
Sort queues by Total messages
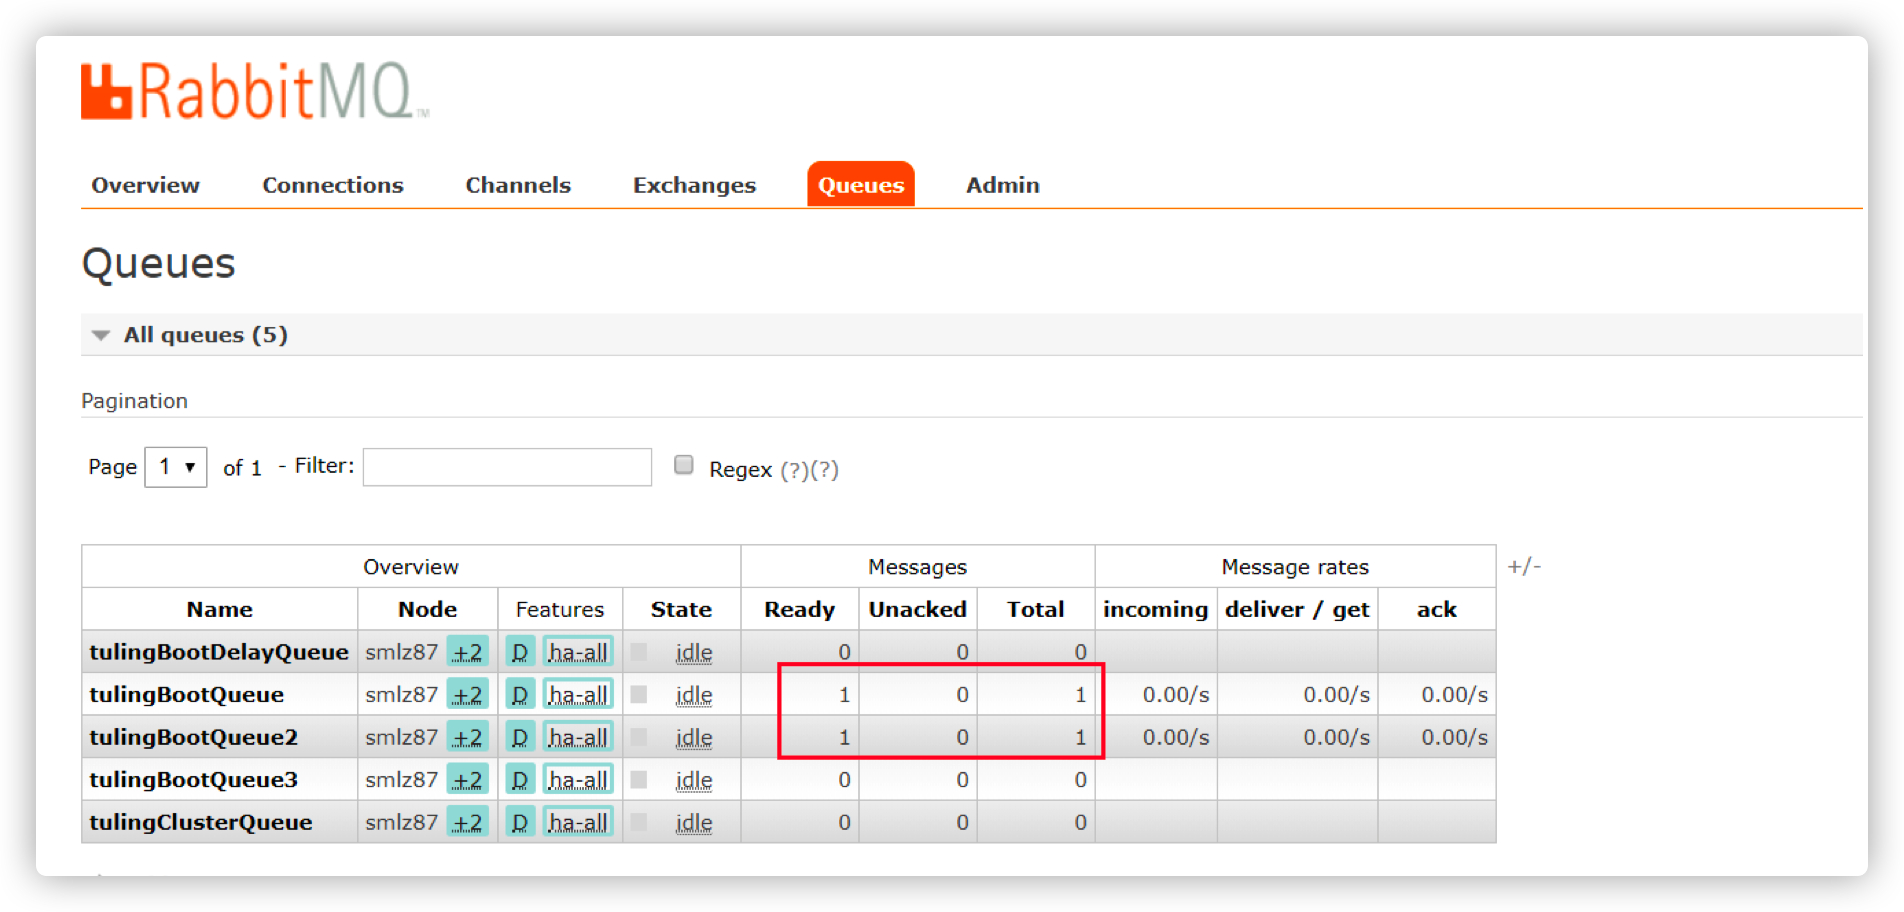click(1036, 609)
